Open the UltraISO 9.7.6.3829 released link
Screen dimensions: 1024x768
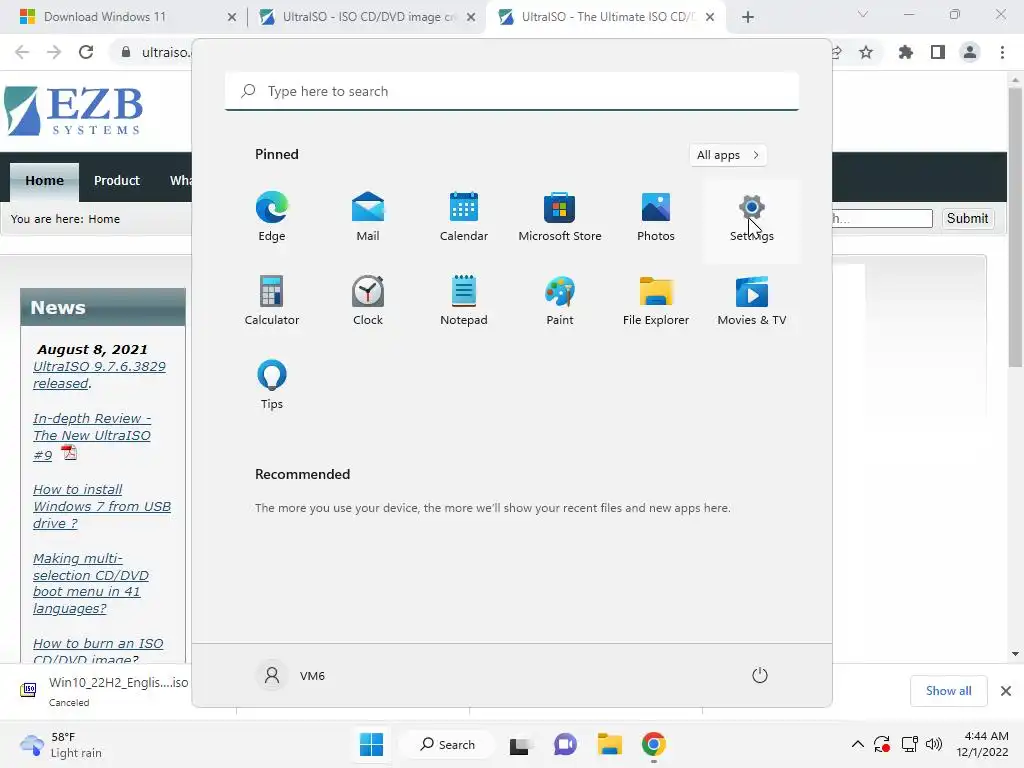[x=99, y=375]
